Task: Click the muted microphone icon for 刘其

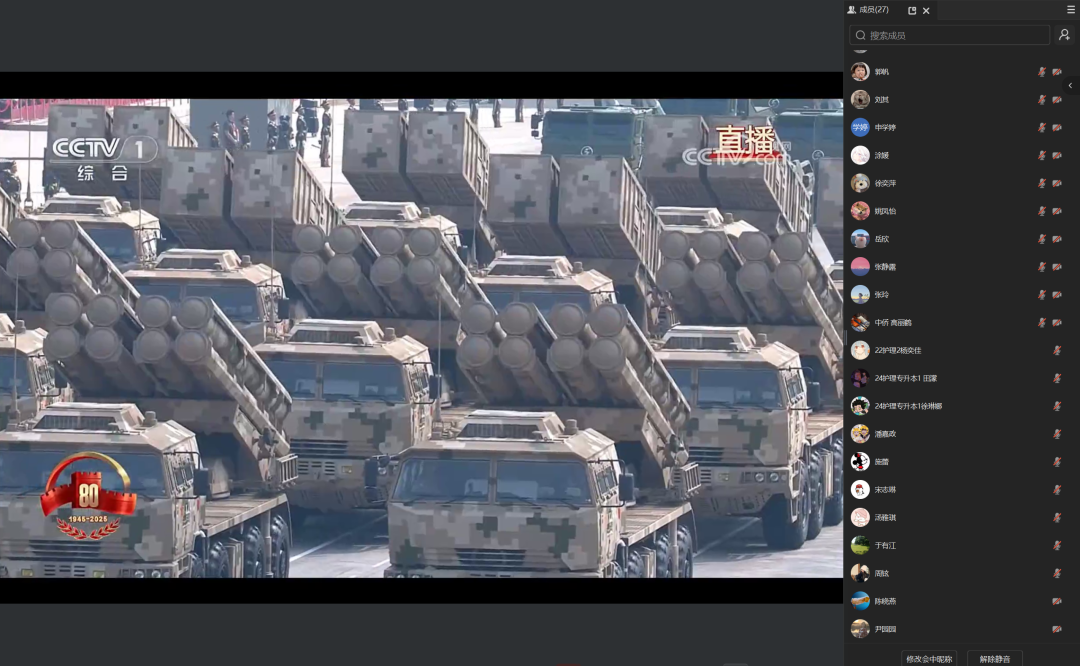Action: pos(1042,100)
